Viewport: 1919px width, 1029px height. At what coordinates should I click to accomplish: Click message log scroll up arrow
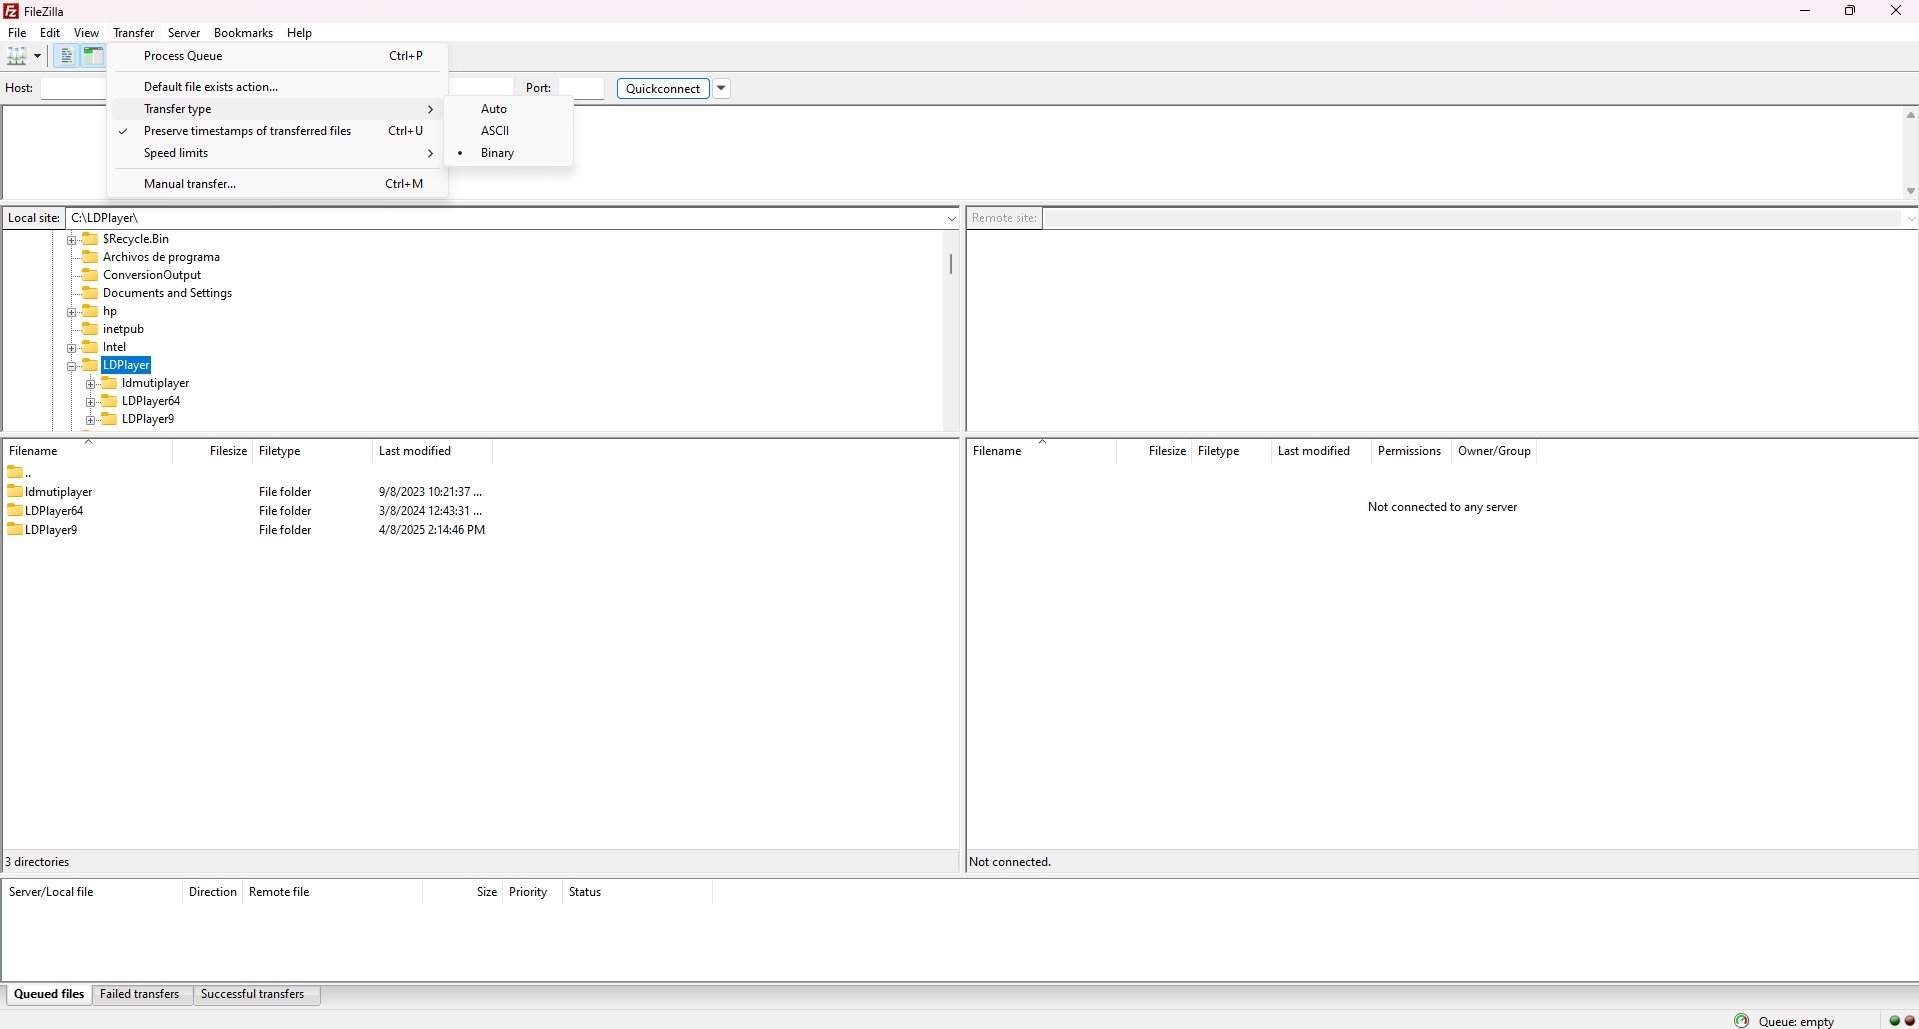(1910, 115)
